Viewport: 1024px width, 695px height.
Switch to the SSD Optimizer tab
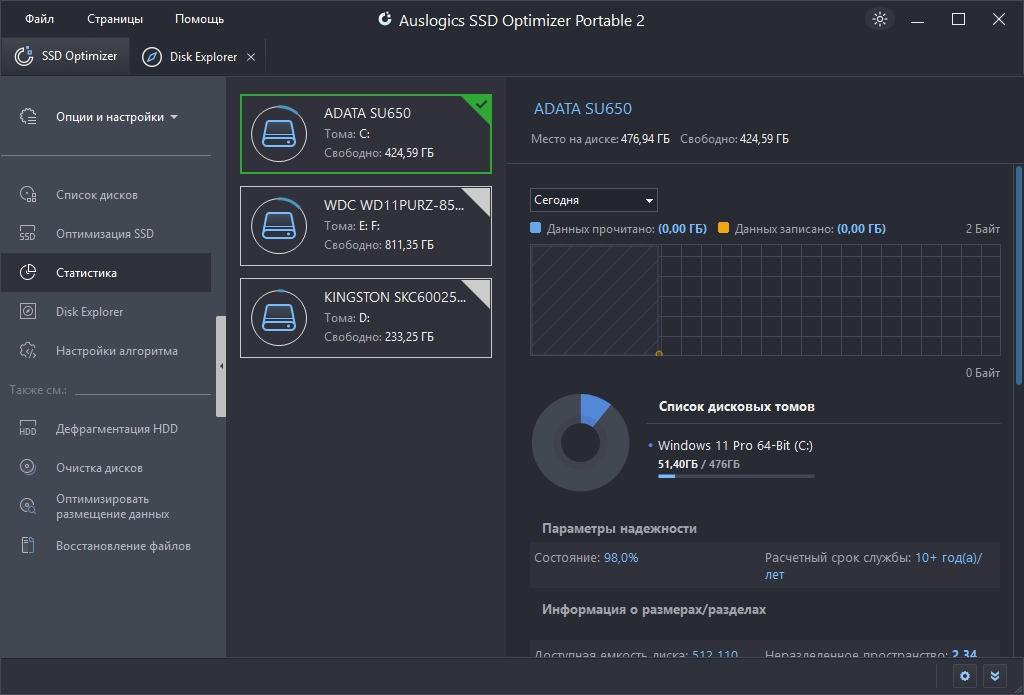pyautogui.click(x=65, y=56)
